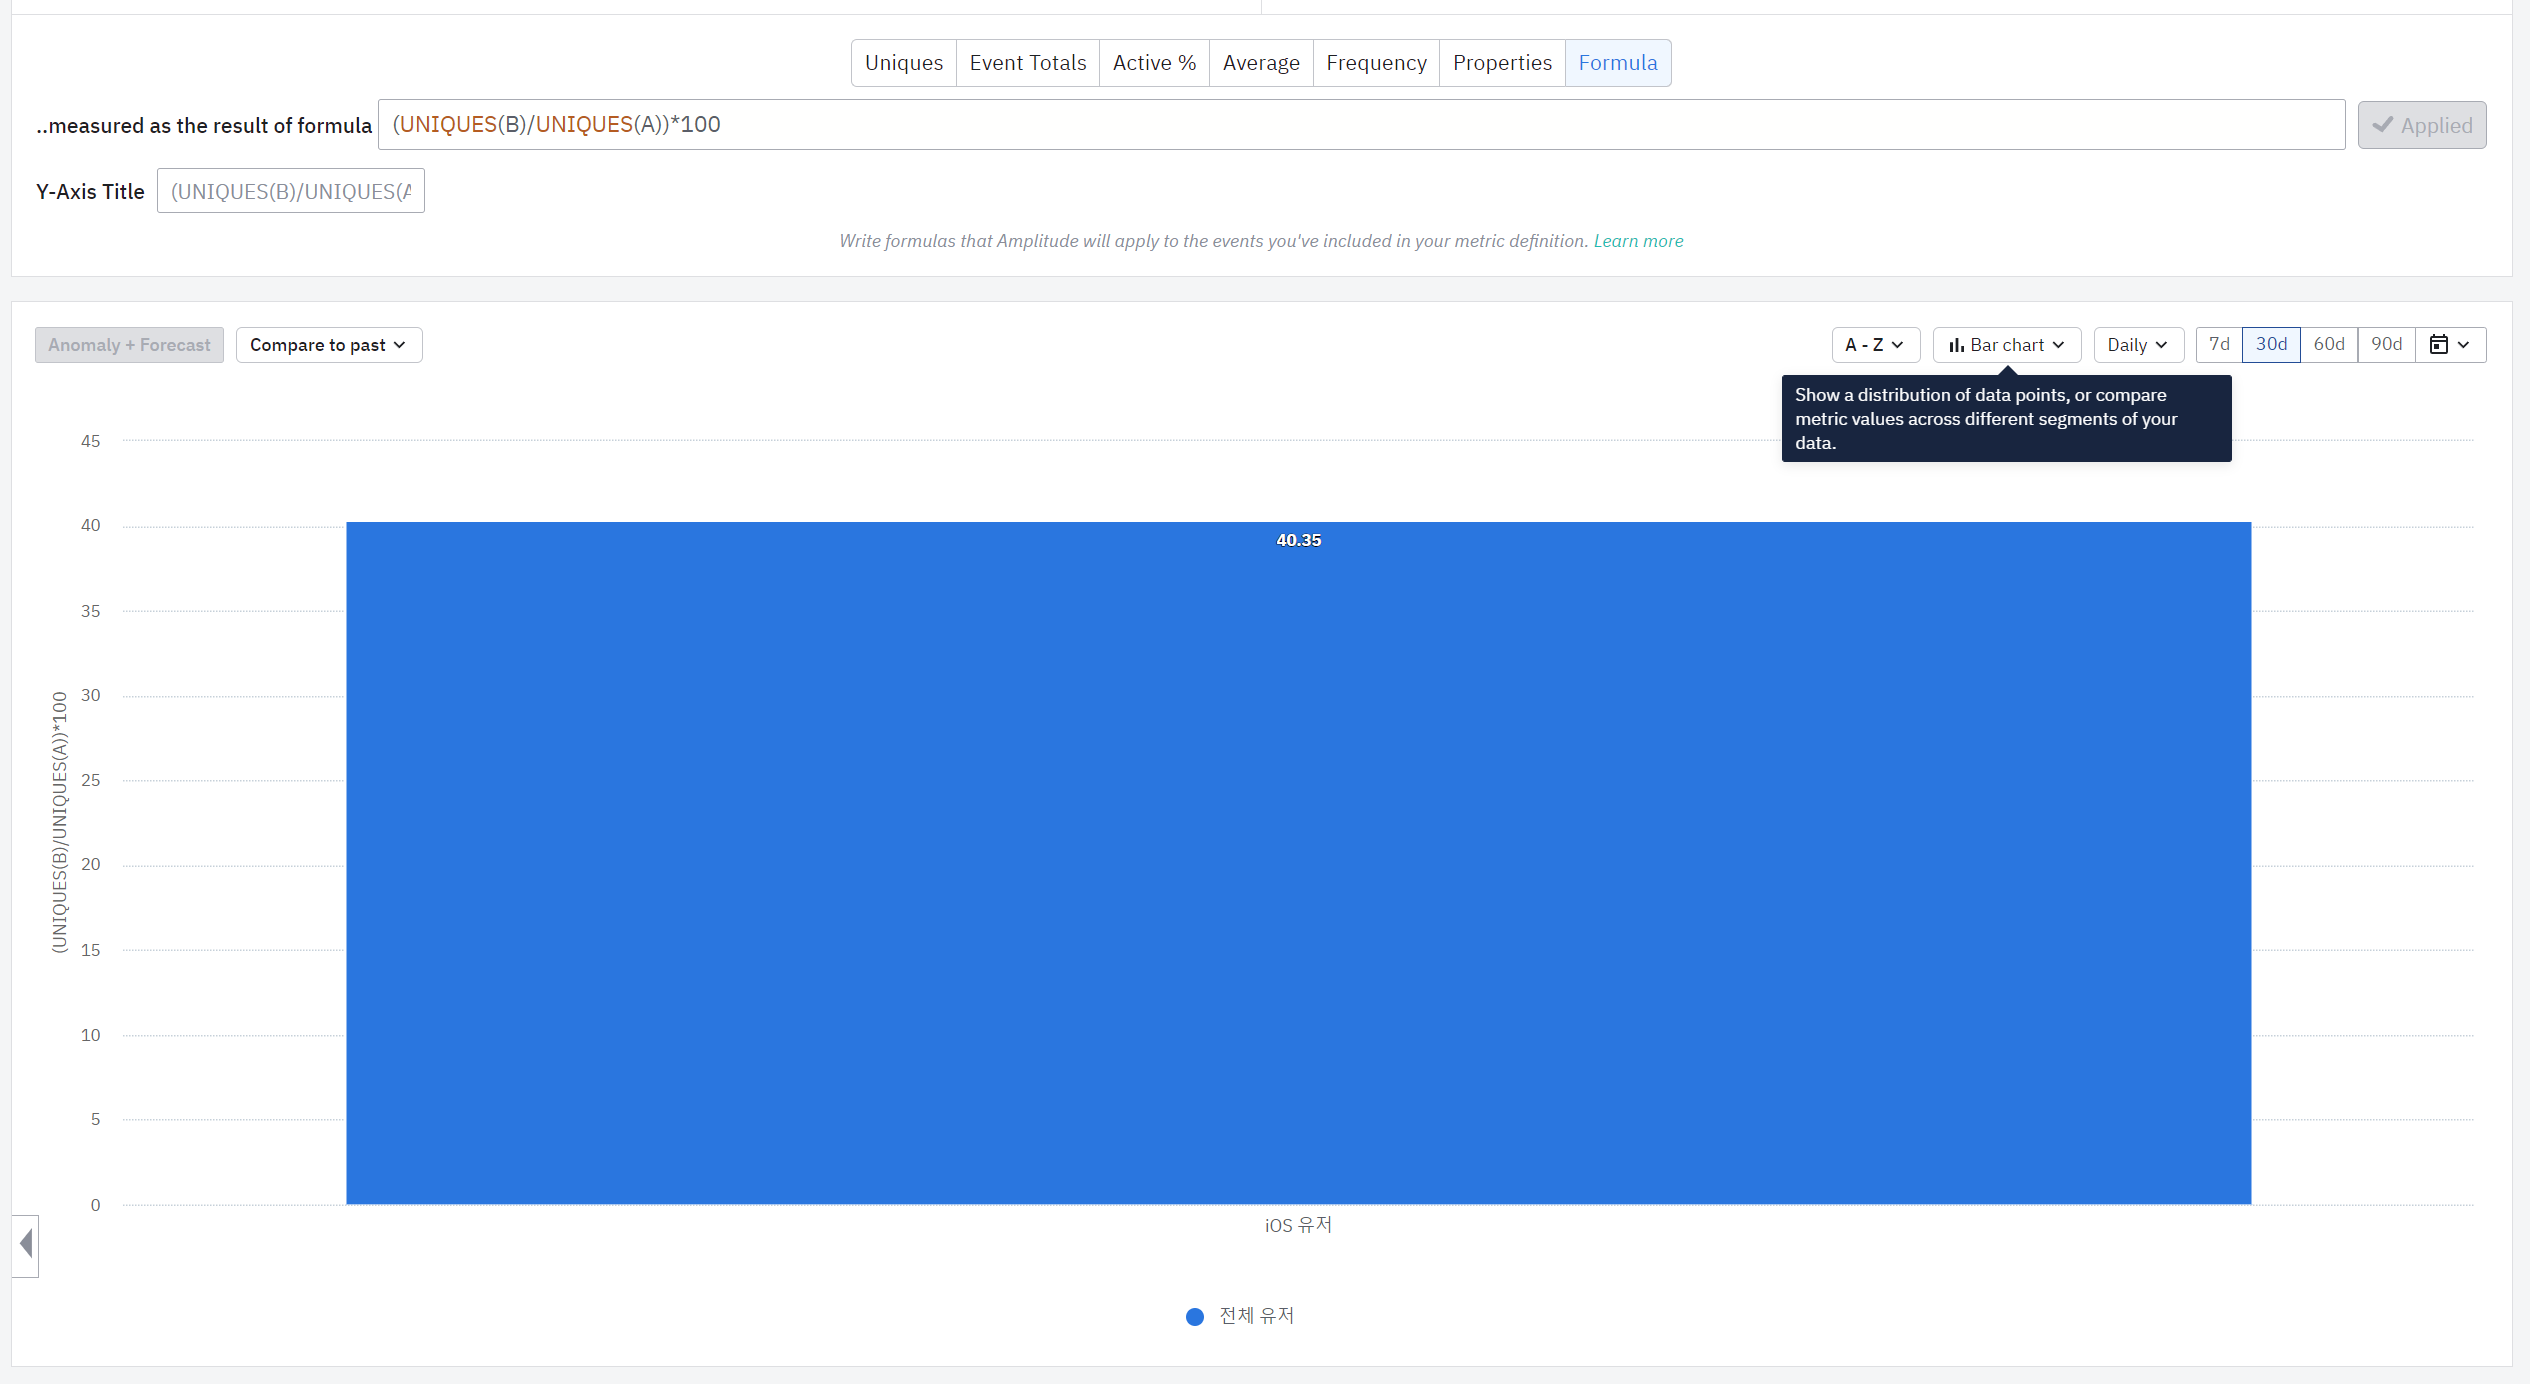Click into the Y-Axis Title field
The width and height of the screenshot is (2530, 1384).
[291, 191]
